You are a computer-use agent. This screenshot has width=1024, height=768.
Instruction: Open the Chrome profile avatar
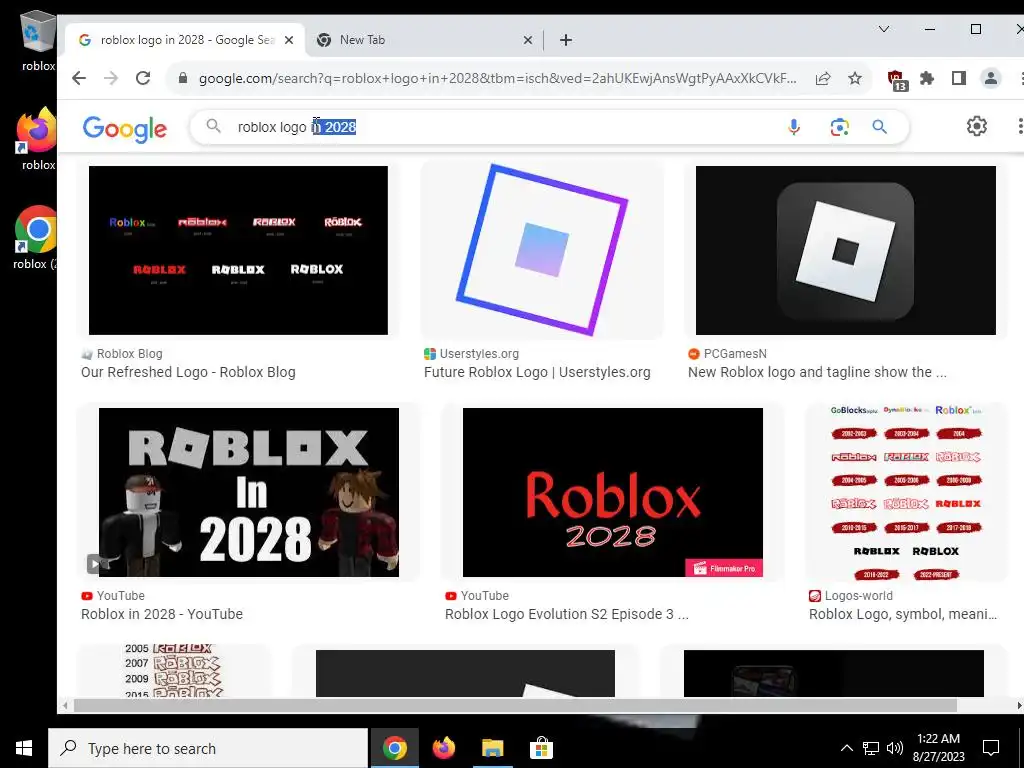click(x=991, y=78)
